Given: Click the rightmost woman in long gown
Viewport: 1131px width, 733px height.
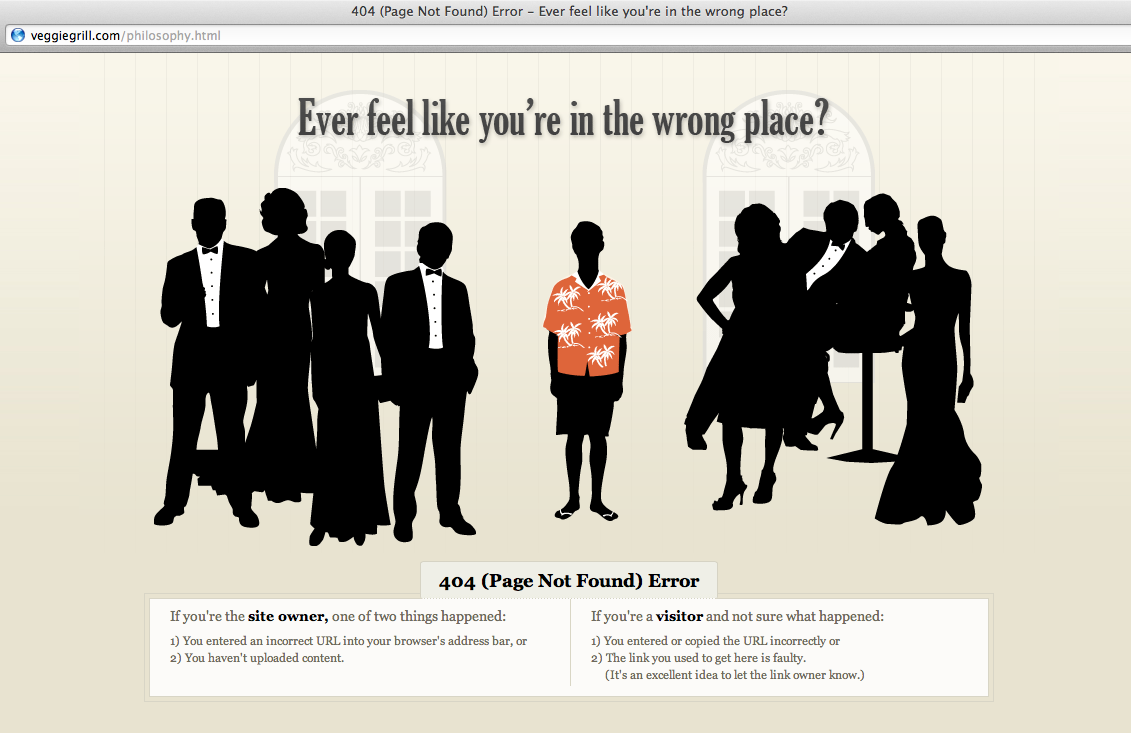Looking at the screenshot, I should pyautogui.click(x=930, y=400).
